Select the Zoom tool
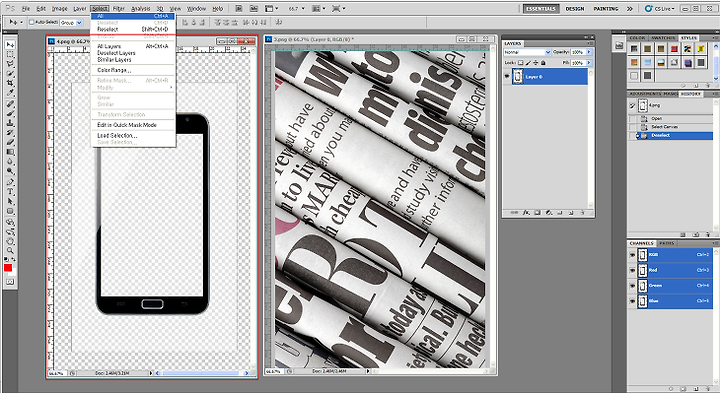Viewport: 720px width, 393px height. (10, 251)
